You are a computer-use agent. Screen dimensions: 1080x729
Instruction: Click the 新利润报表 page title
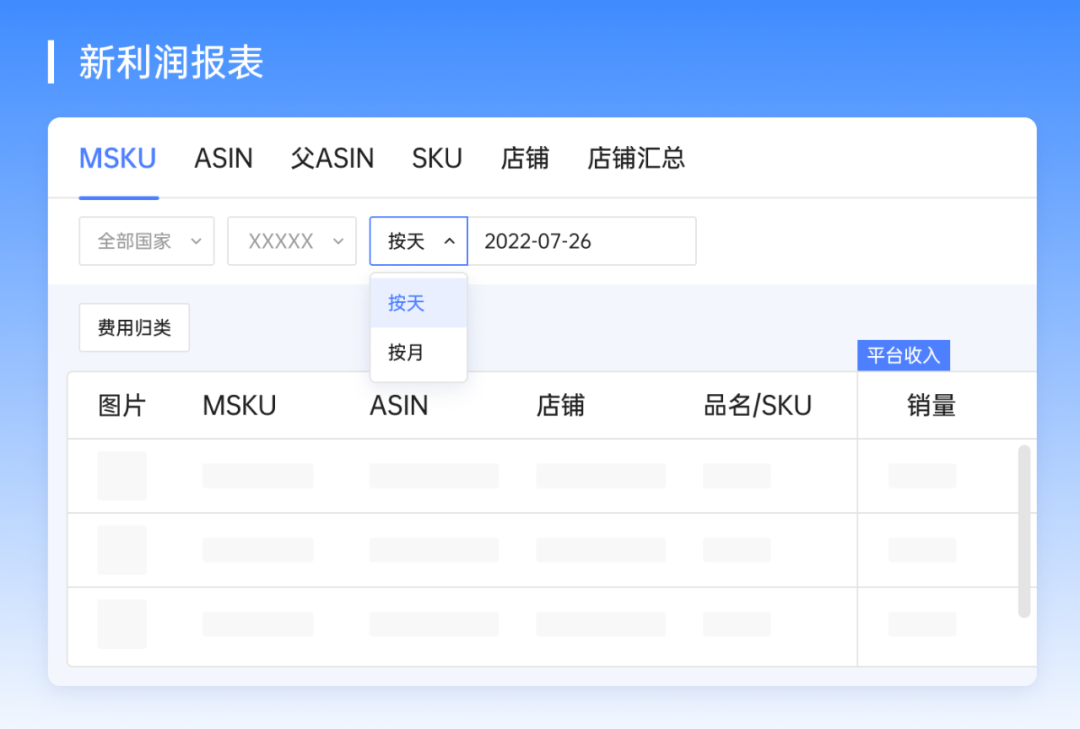(x=171, y=62)
